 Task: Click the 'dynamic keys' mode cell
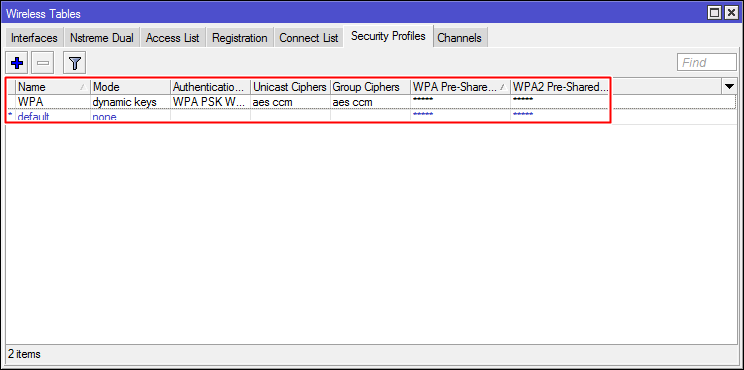(130, 102)
